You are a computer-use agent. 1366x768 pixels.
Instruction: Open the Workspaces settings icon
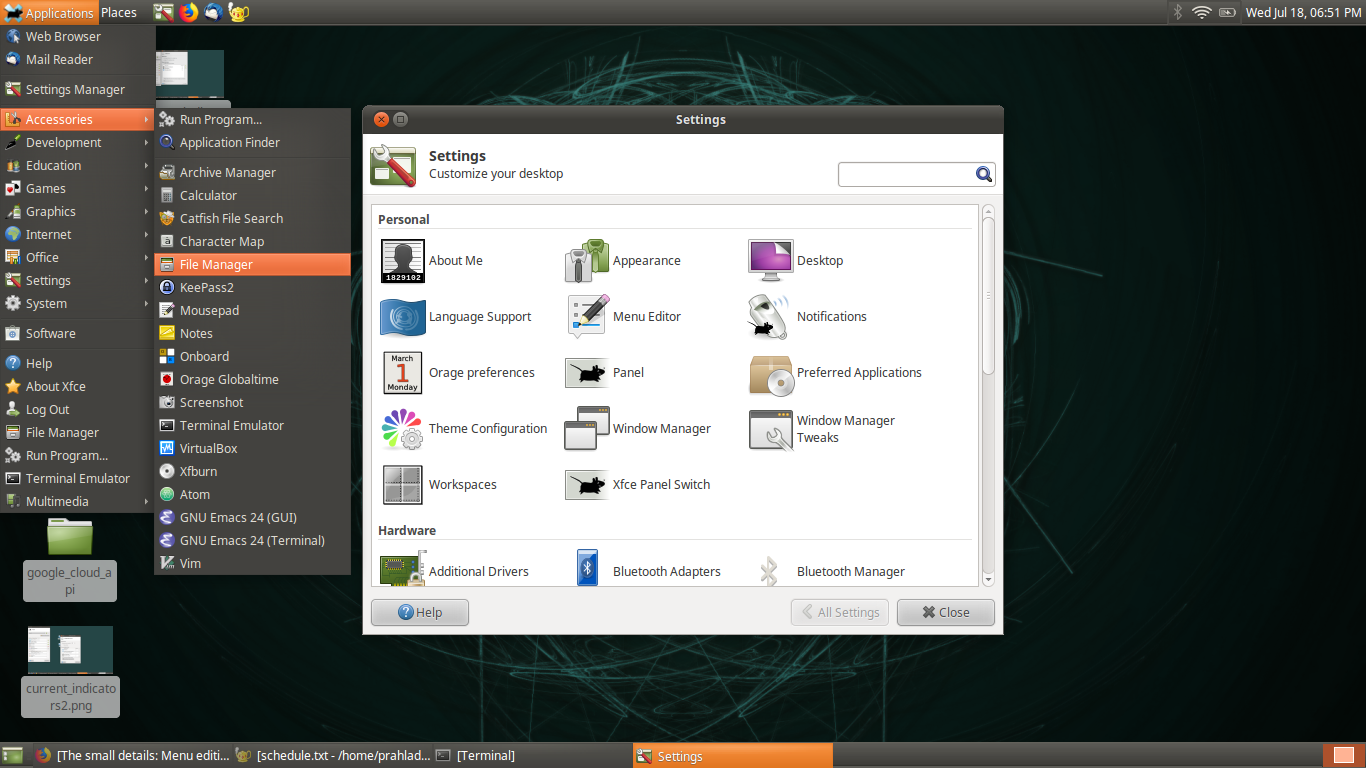[x=403, y=485]
